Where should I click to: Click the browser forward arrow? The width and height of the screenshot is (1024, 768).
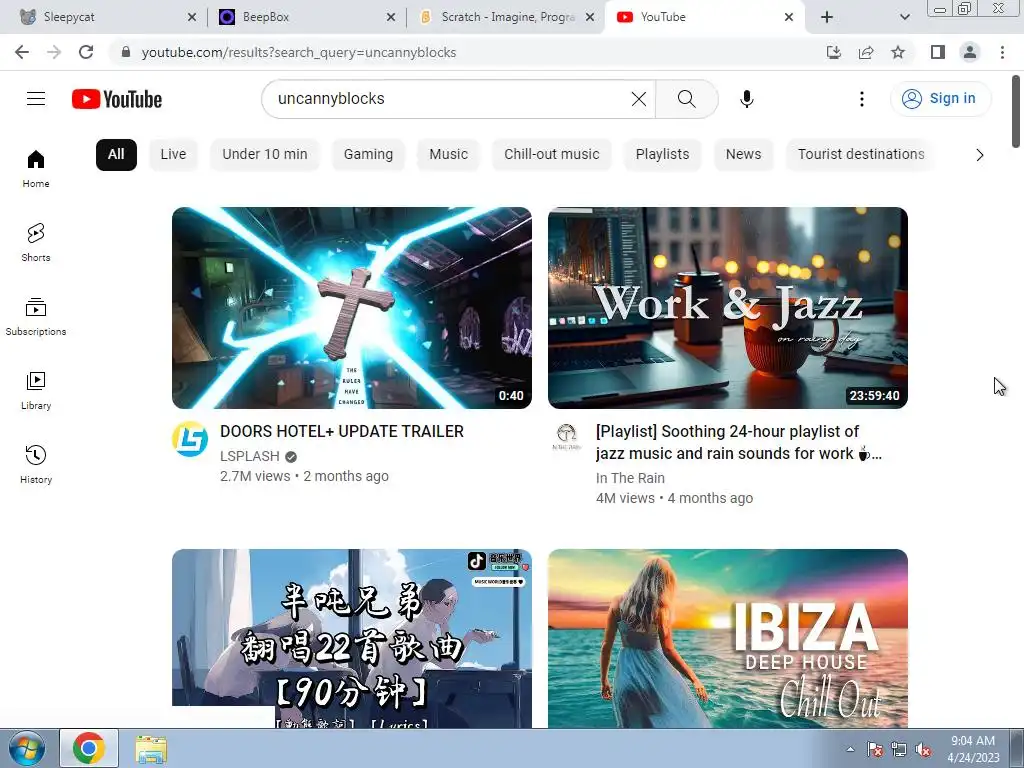[54, 52]
